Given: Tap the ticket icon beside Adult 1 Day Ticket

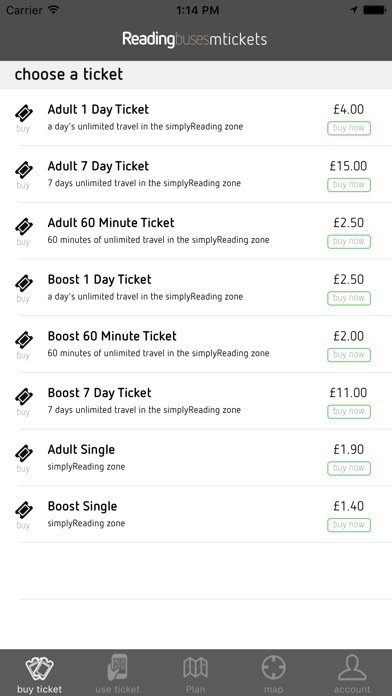Looking at the screenshot, I should [24, 113].
